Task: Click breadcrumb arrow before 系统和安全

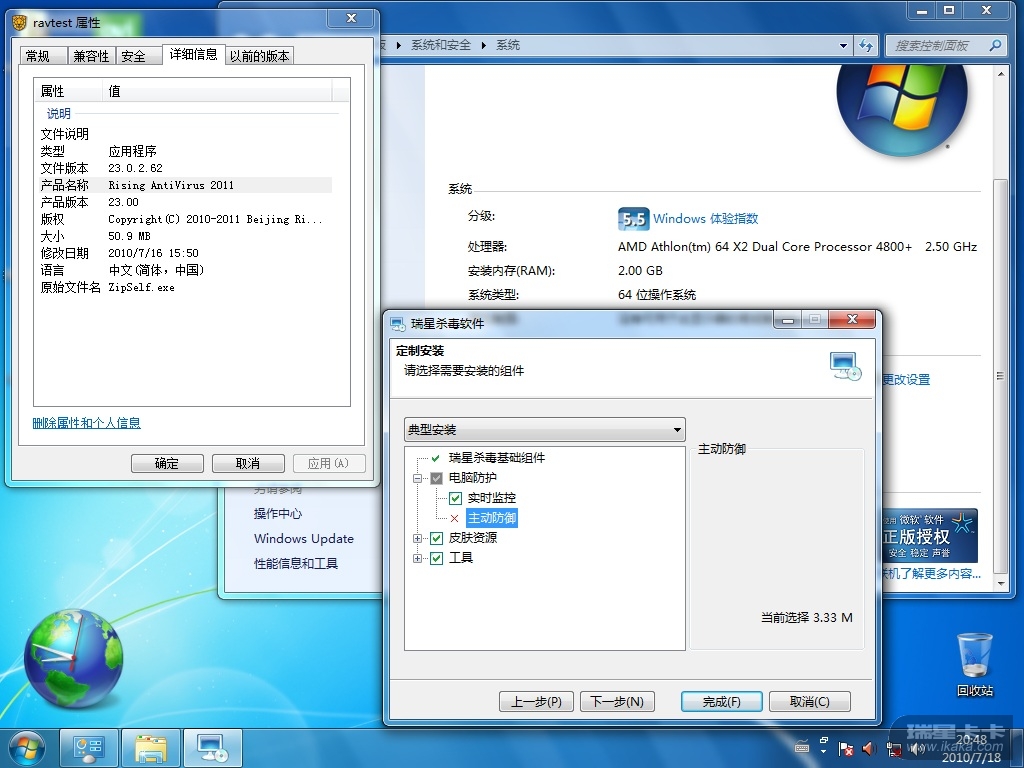Action: [x=398, y=45]
